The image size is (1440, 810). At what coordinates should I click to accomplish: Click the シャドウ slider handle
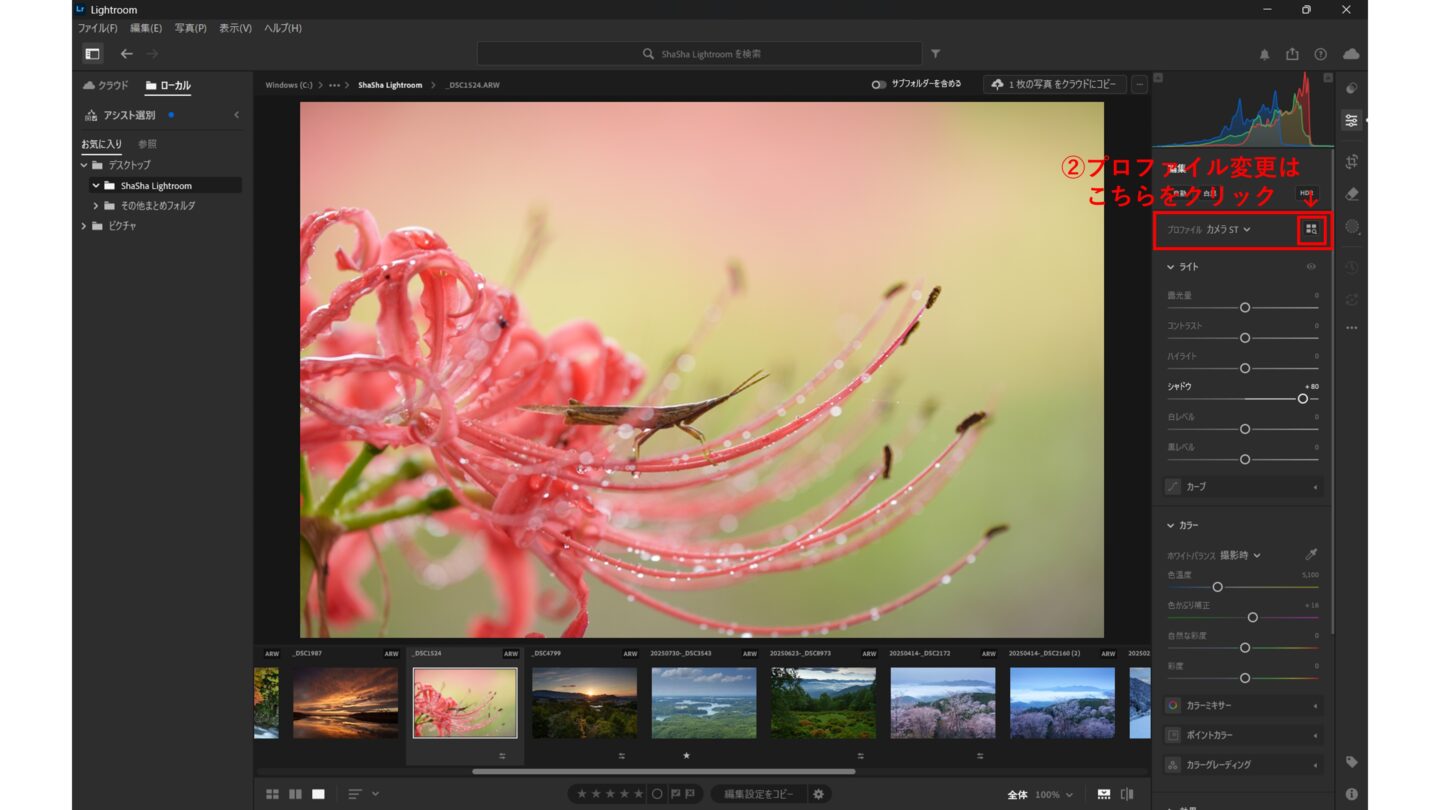(1302, 398)
